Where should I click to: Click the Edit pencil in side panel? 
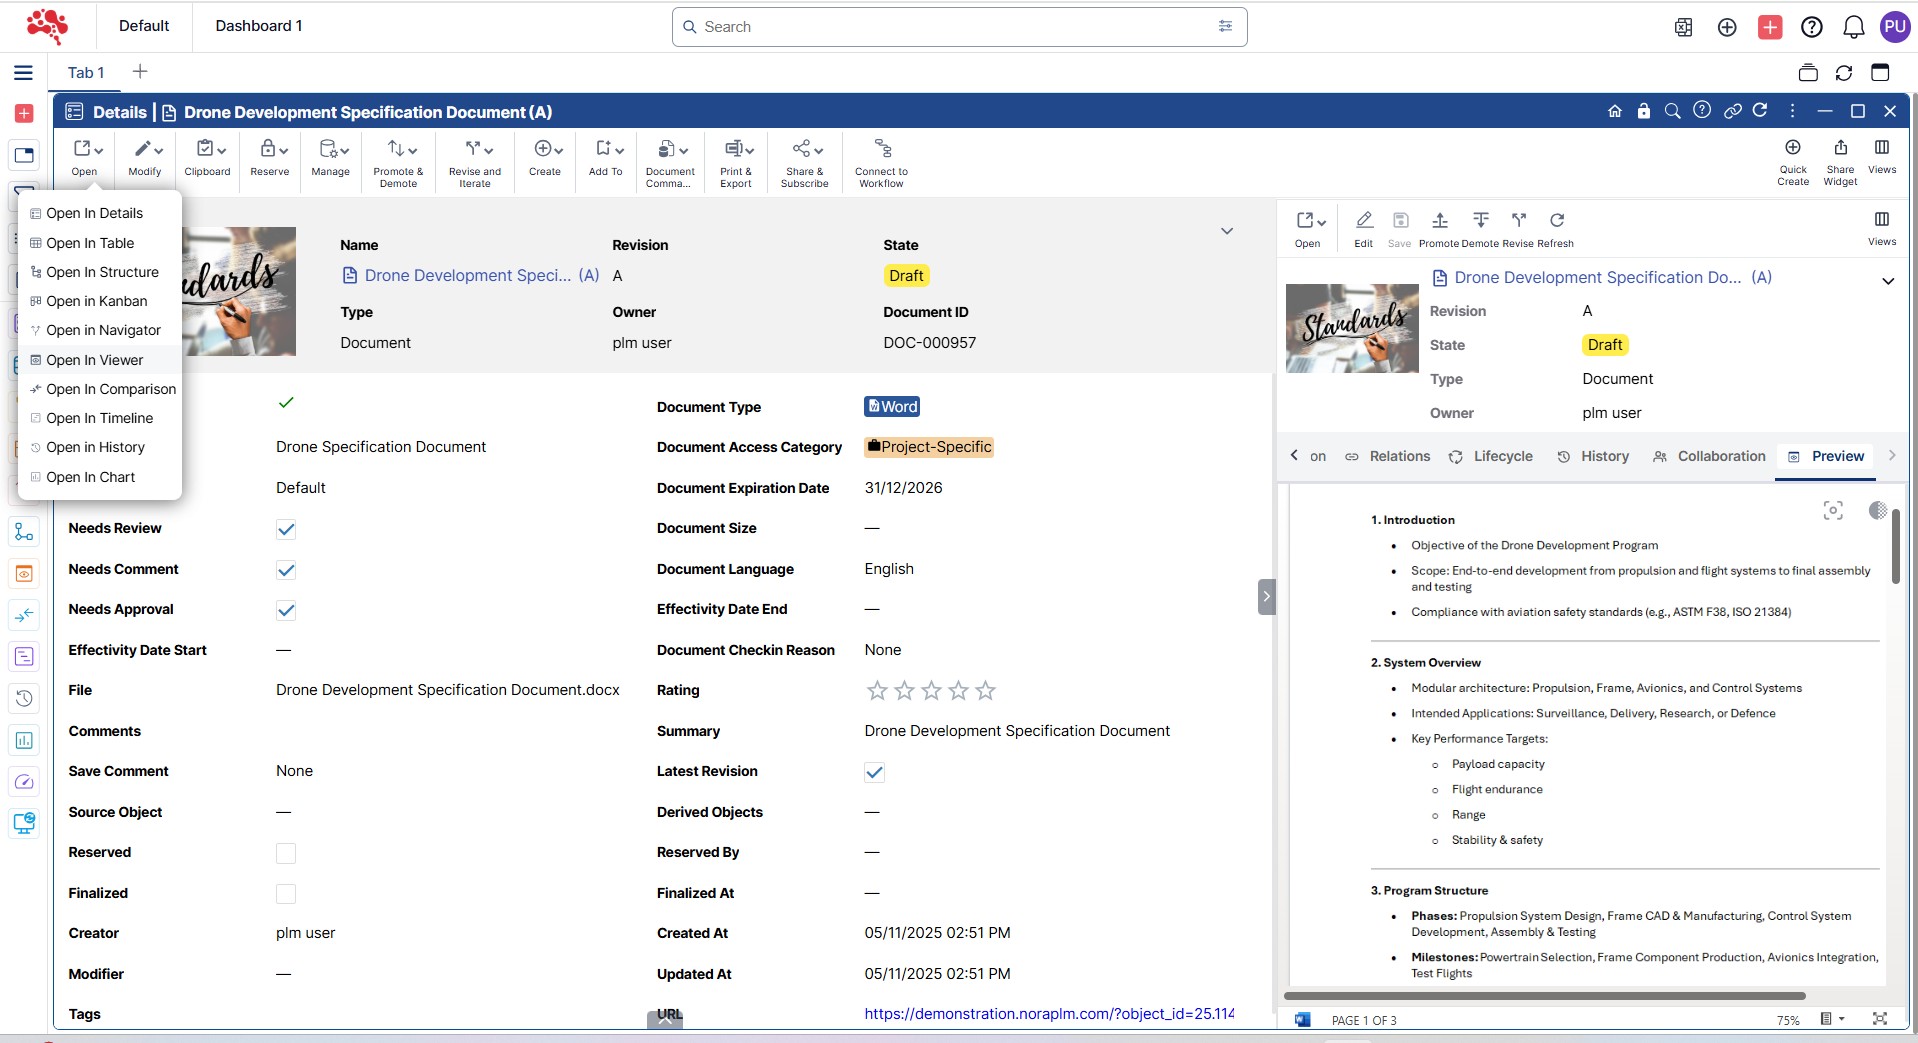point(1363,221)
